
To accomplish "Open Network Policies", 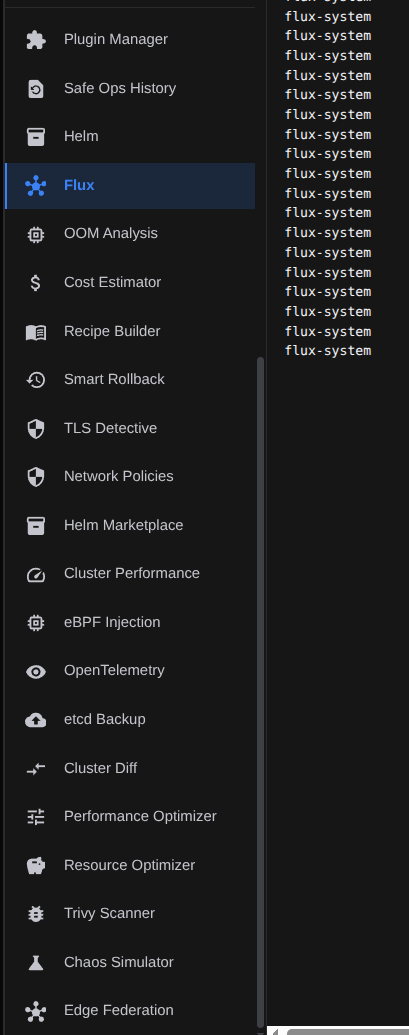I will click(x=130, y=477).
